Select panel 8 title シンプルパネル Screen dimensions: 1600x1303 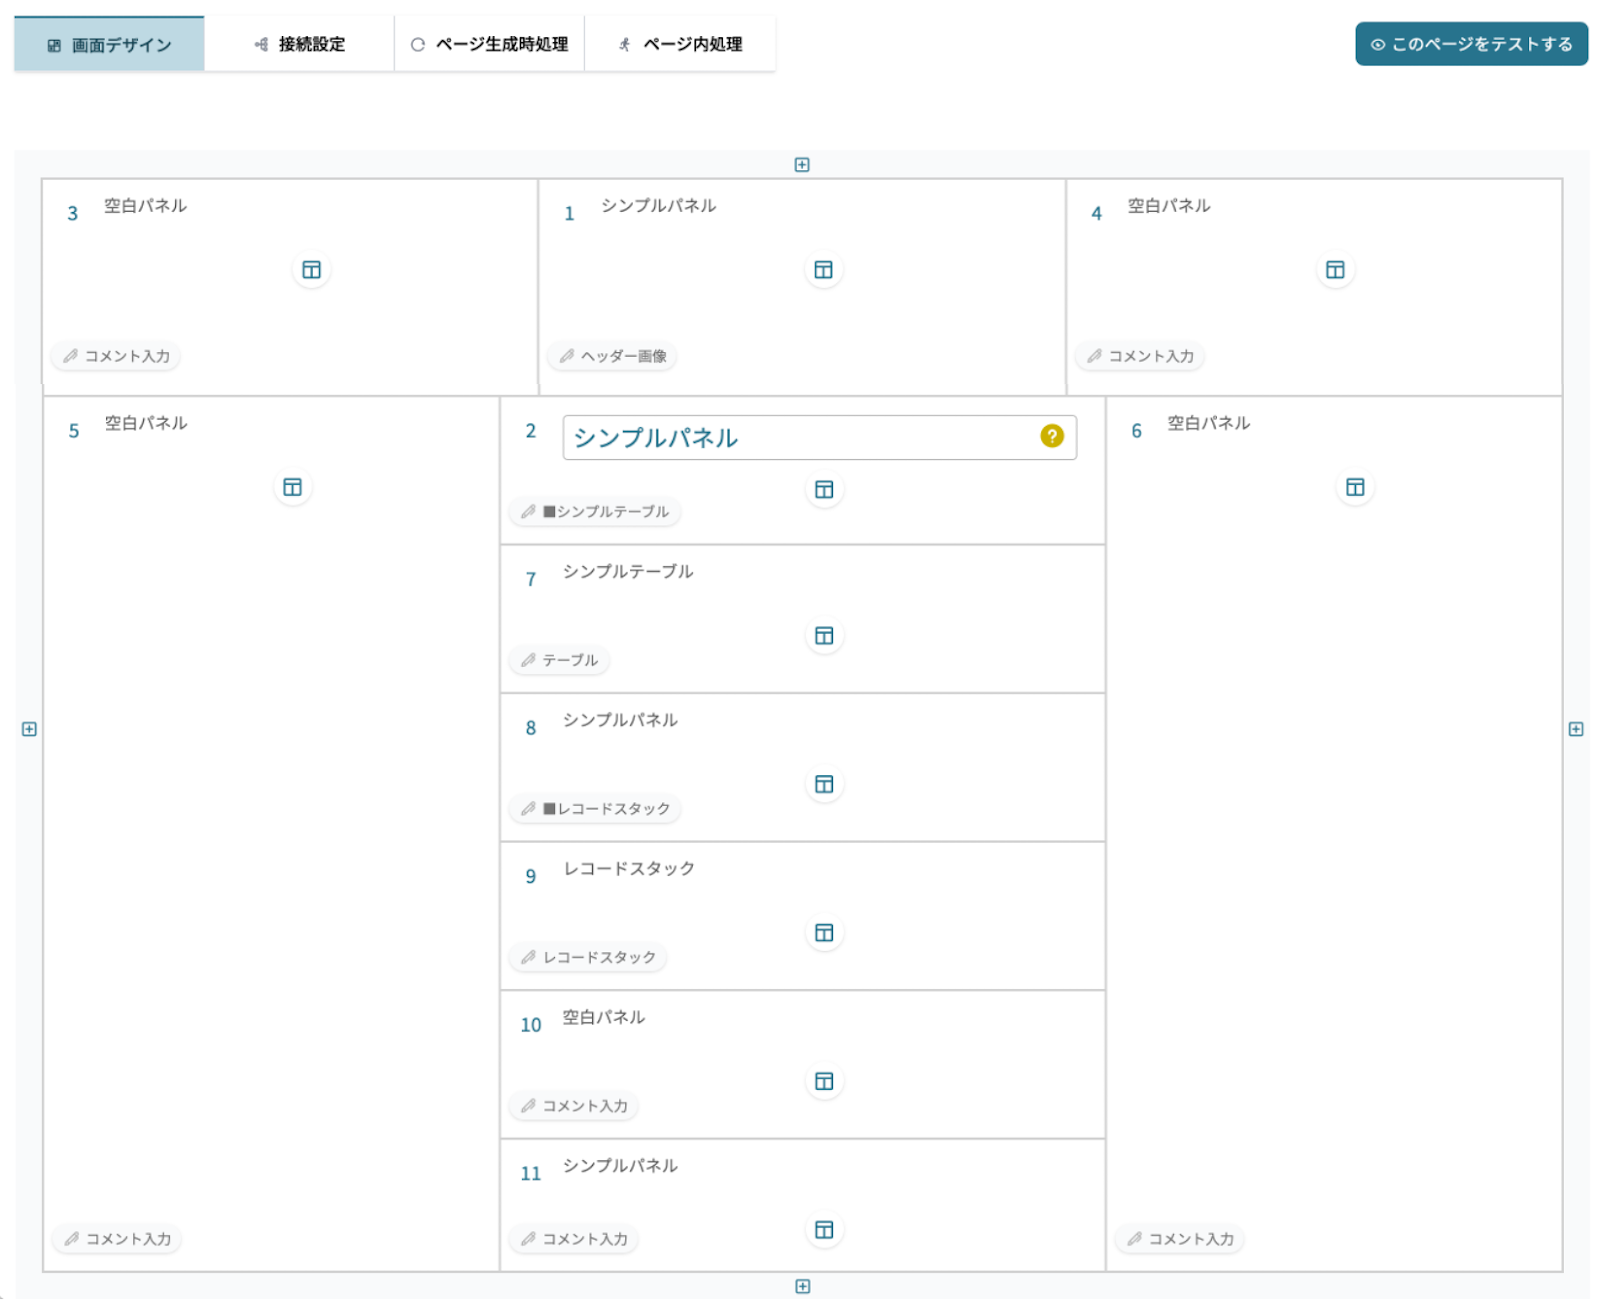click(x=620, y=720)
